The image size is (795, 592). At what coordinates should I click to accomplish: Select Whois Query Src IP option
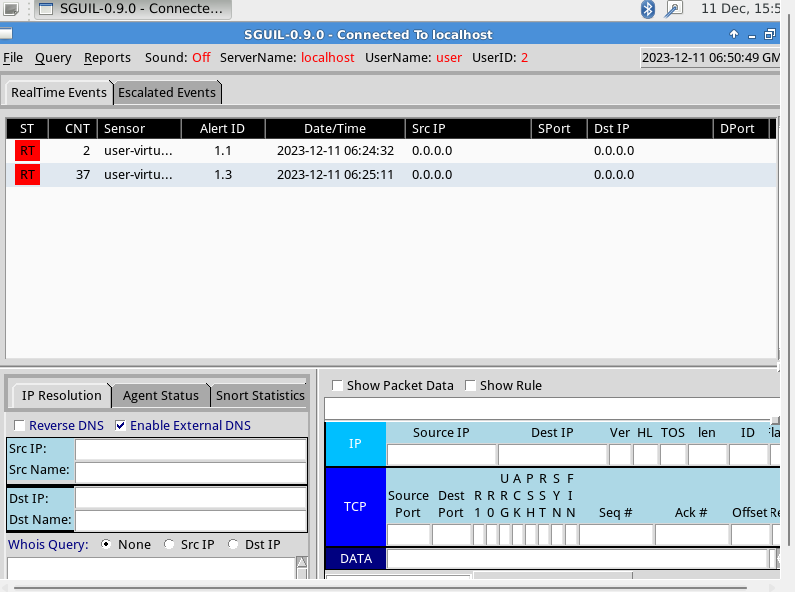point(169,544)
